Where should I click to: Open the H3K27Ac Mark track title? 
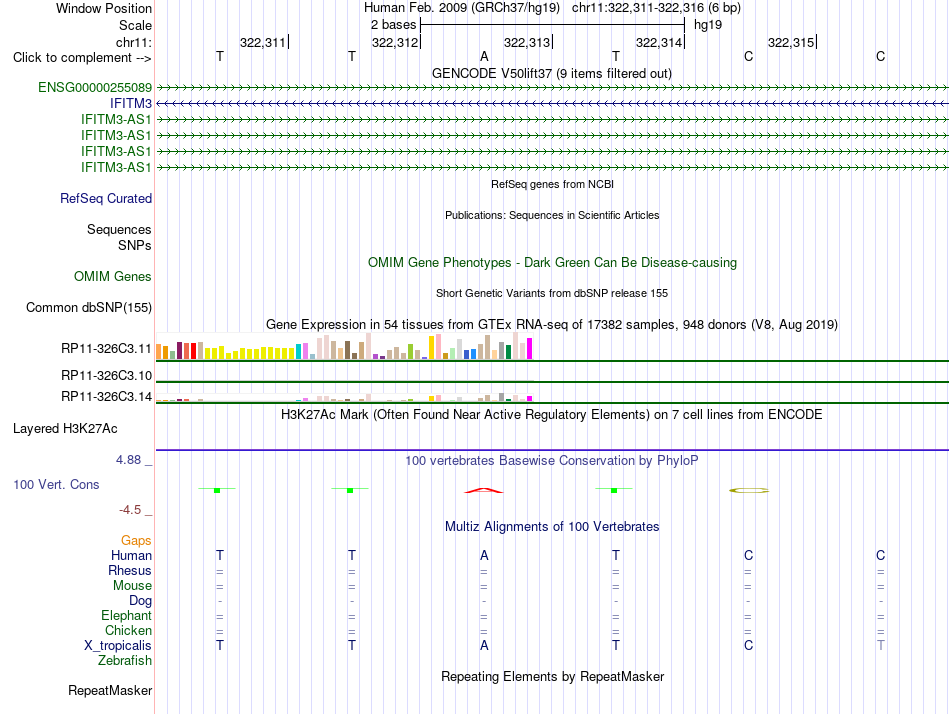(x=551, y=415)
